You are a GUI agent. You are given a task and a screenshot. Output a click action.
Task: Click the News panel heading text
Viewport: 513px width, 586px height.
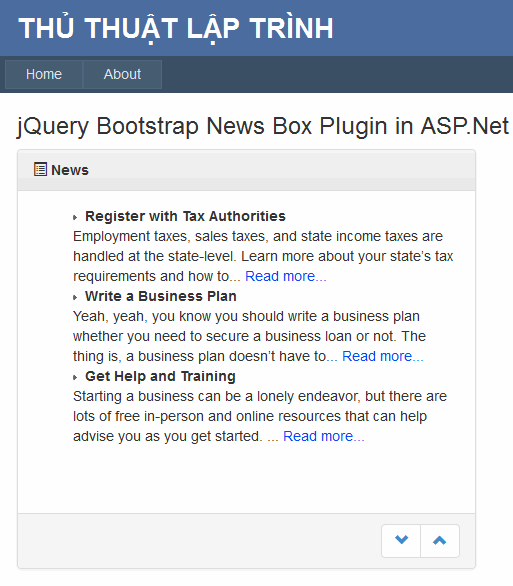tap(70, 170)
